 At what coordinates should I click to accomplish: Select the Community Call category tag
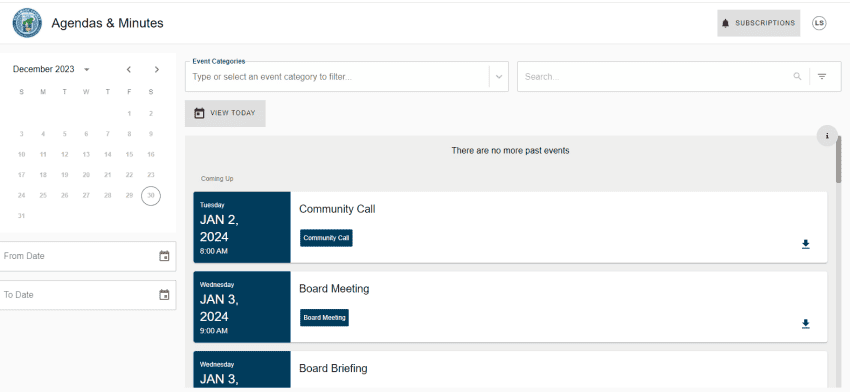326,238
